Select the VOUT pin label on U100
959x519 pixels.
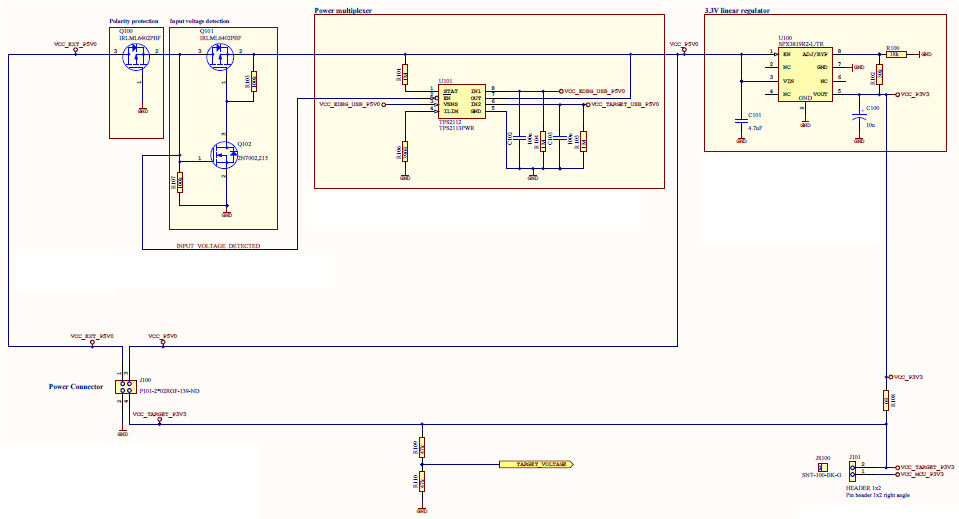tap(820, 94)
